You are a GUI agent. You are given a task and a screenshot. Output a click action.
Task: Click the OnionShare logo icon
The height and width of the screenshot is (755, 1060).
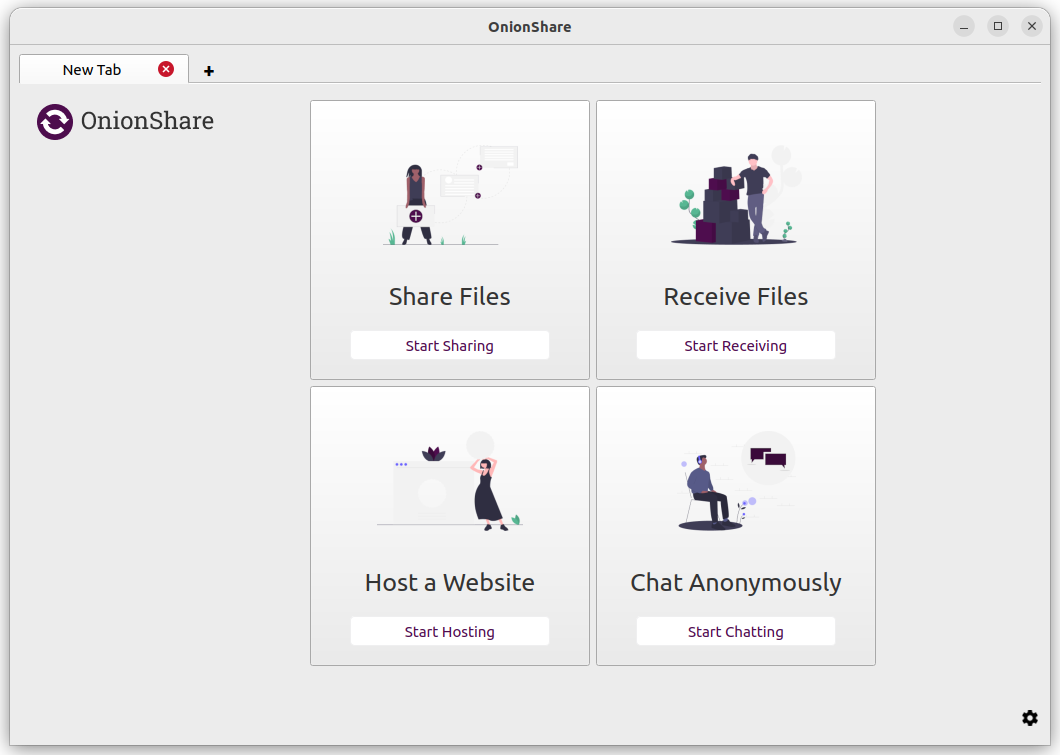point(54,121)
